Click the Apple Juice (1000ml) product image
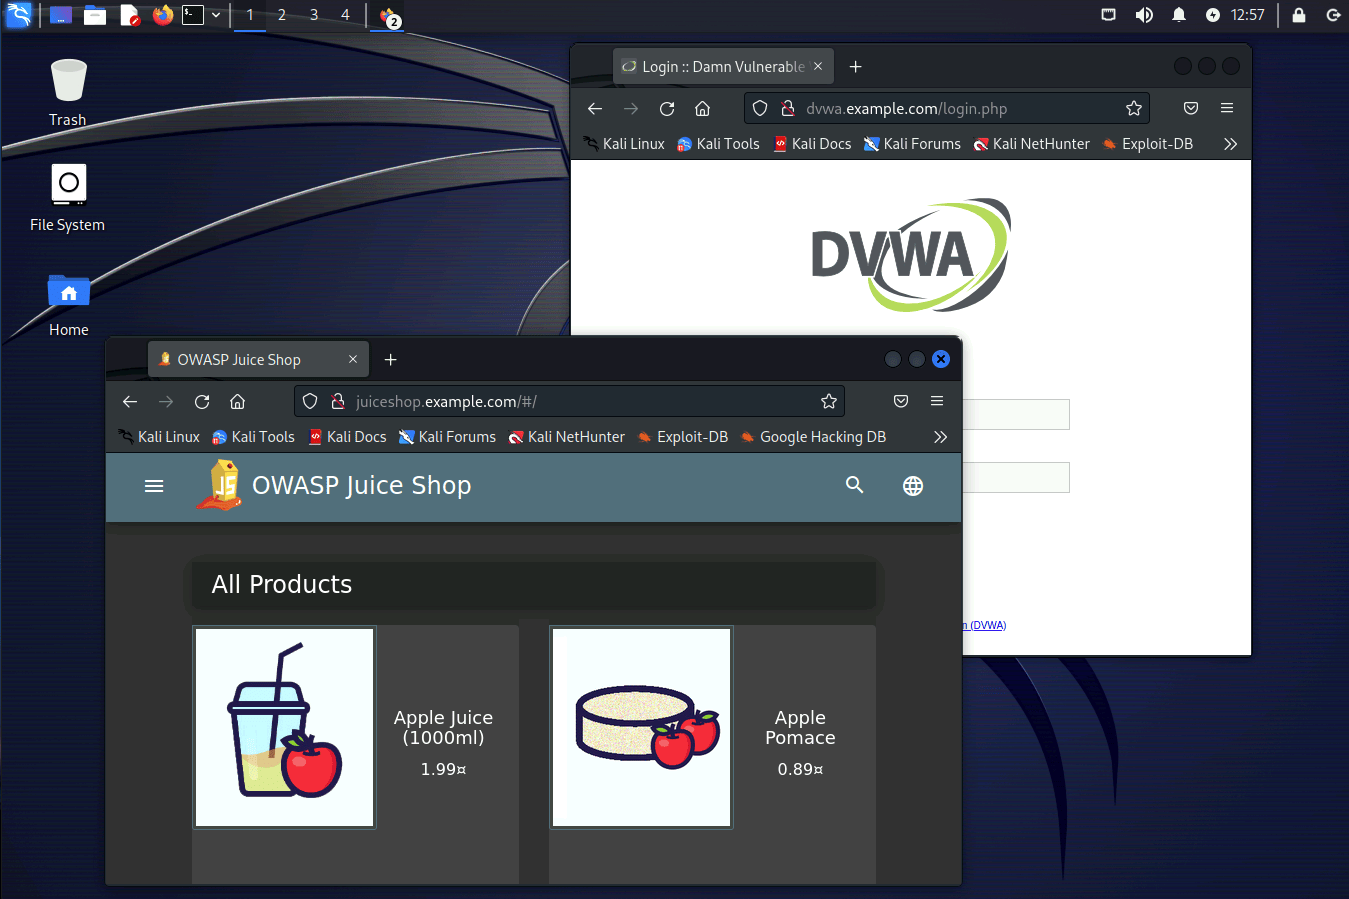Viewport: 1349px width, 899px height. (x=285, y=727)
